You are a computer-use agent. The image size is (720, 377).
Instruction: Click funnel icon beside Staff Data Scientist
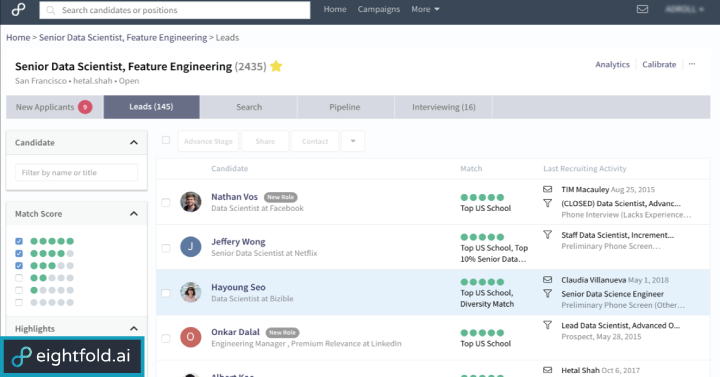(547, 235)
